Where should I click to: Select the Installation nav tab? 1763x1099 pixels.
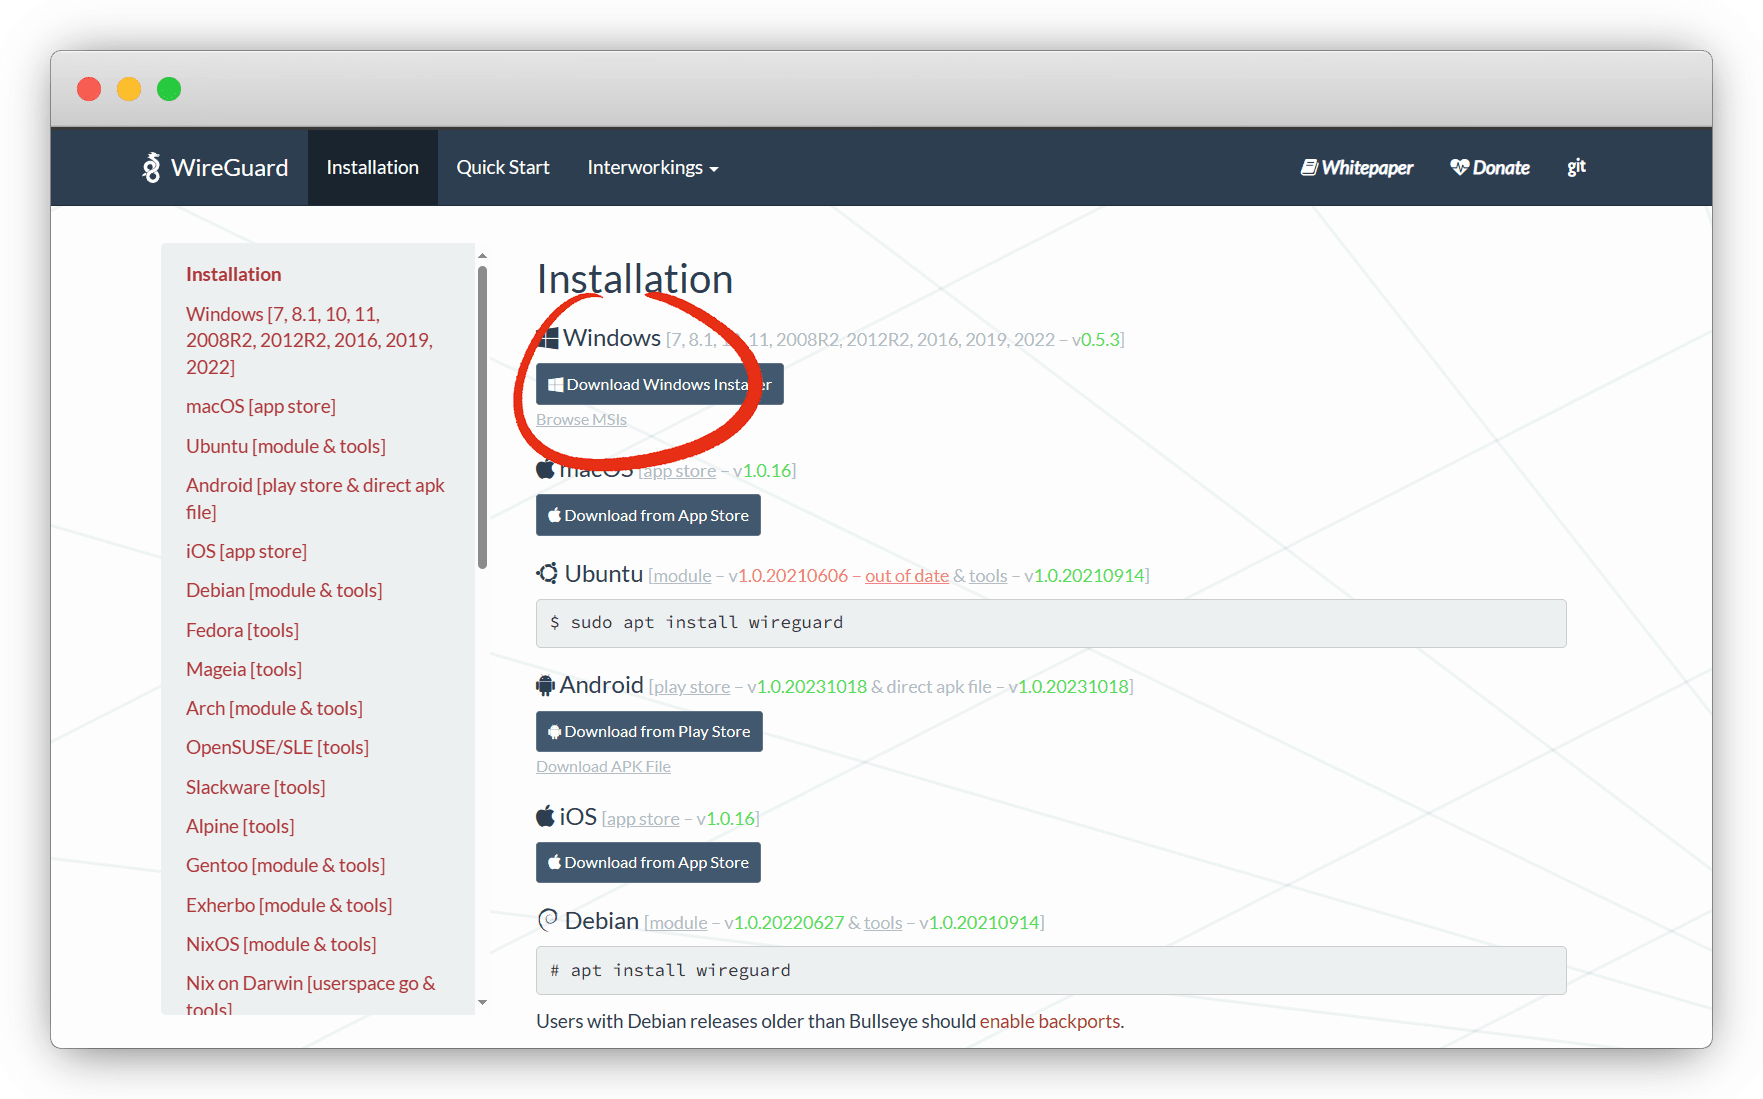372,167
